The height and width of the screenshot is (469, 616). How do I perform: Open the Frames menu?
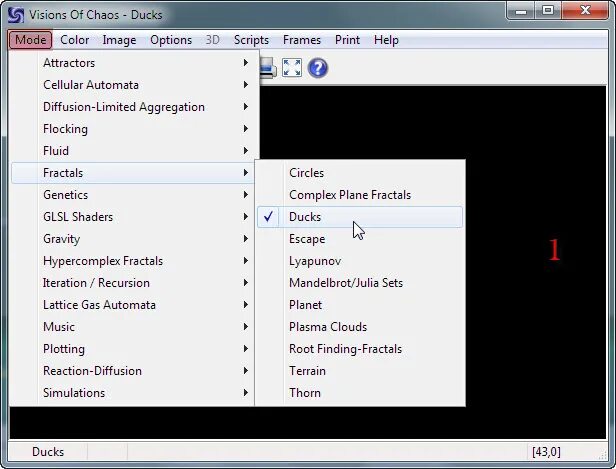click(x=302, y=40)
